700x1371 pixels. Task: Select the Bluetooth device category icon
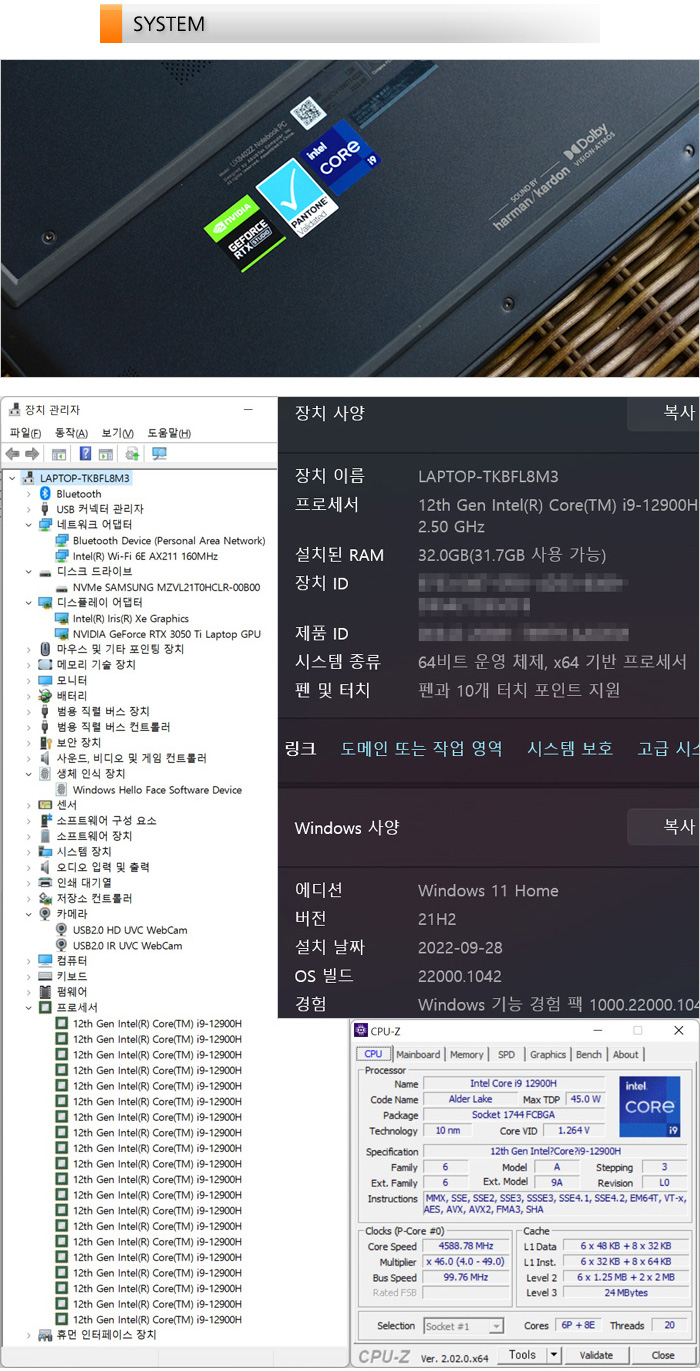(x=45, y=494)
